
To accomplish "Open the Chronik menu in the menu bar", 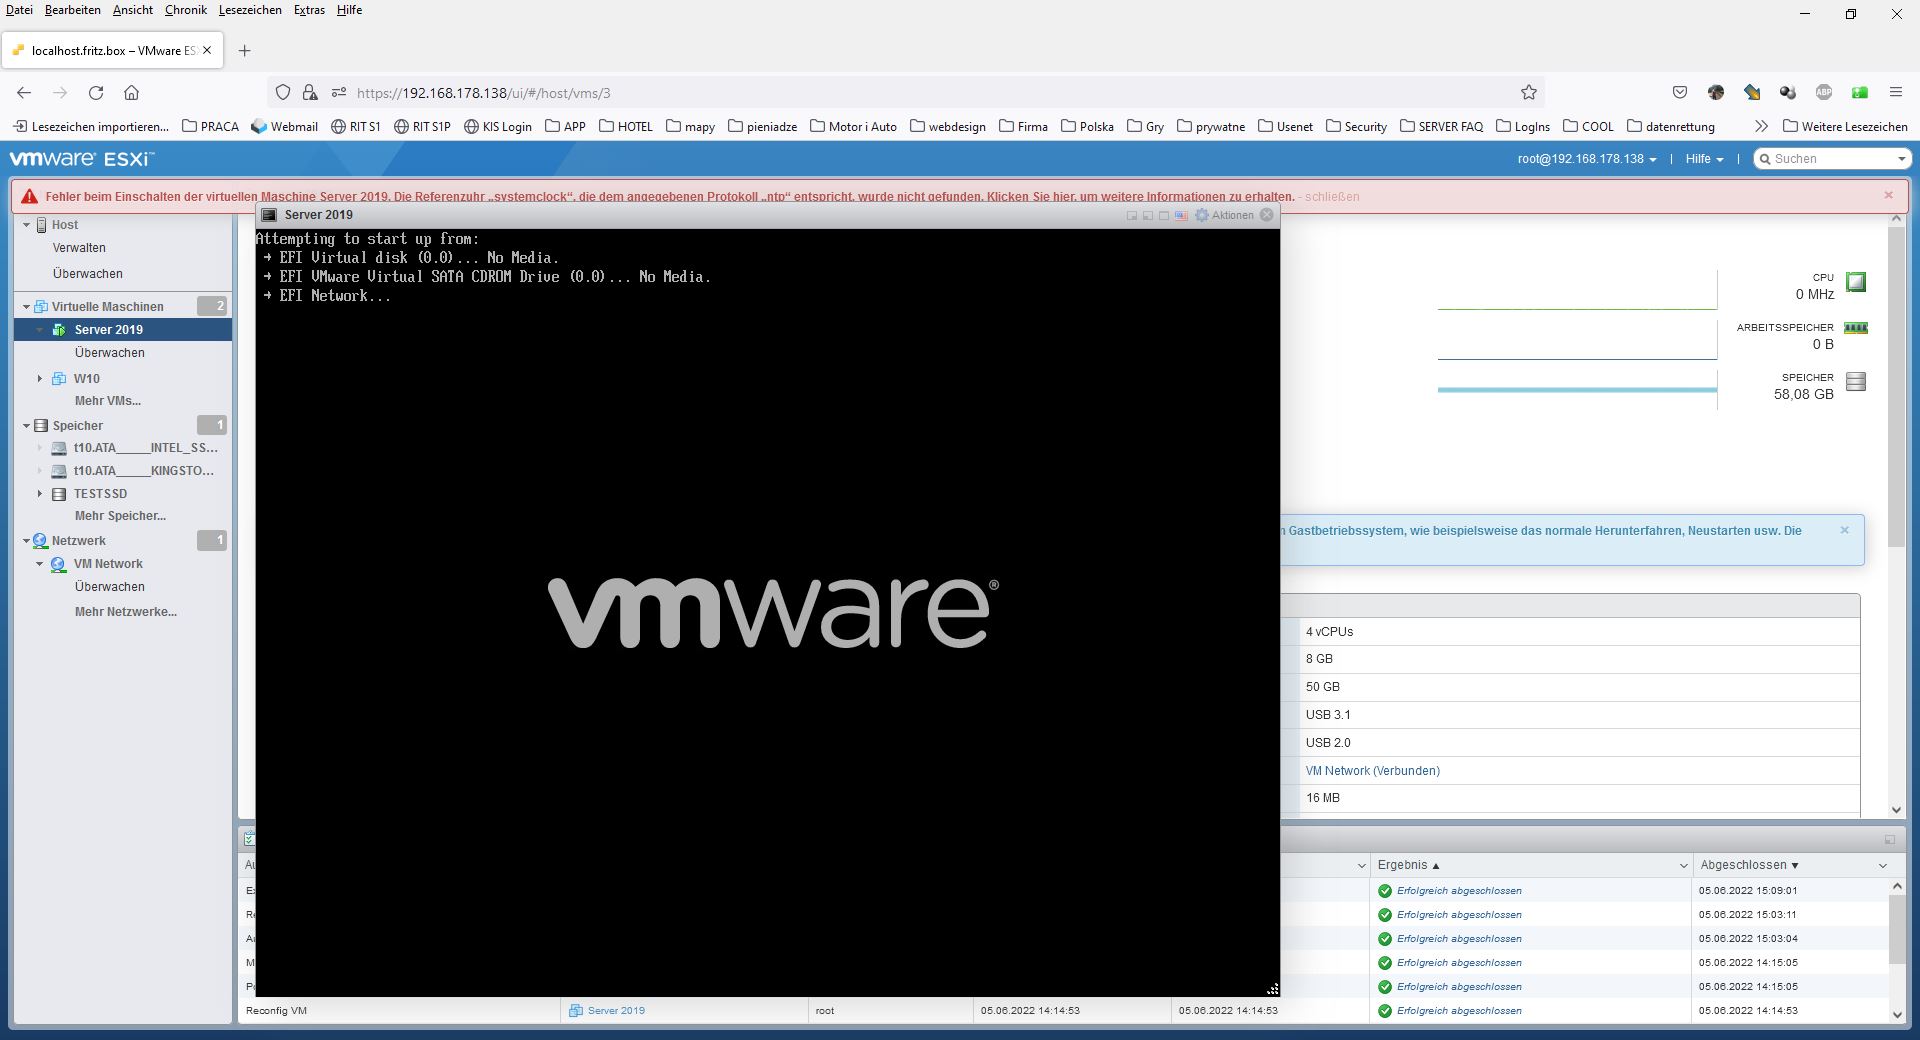I will pos(185,10).
